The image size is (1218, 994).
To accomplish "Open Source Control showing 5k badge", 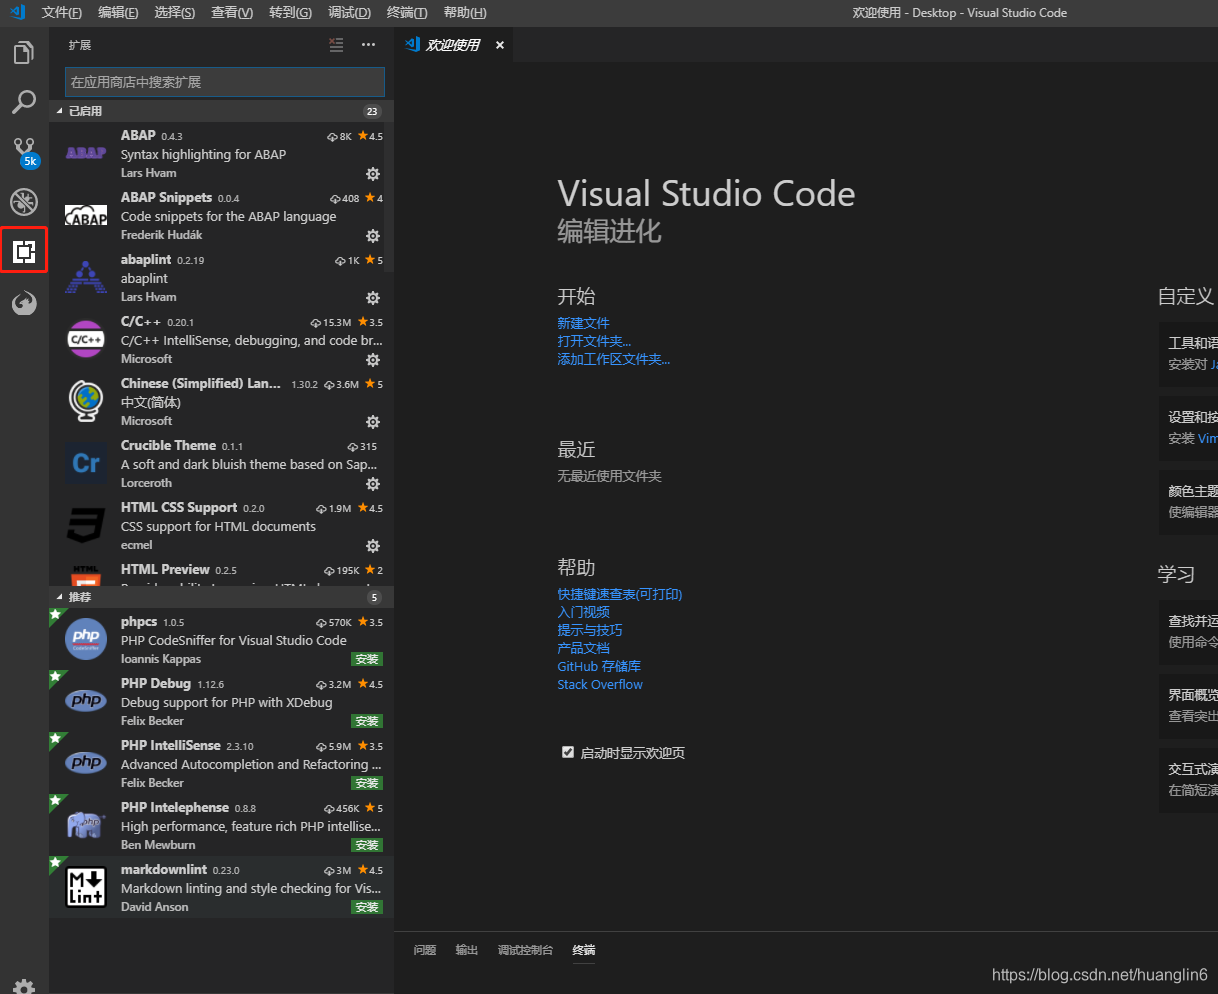I will [x=24, y=152].
